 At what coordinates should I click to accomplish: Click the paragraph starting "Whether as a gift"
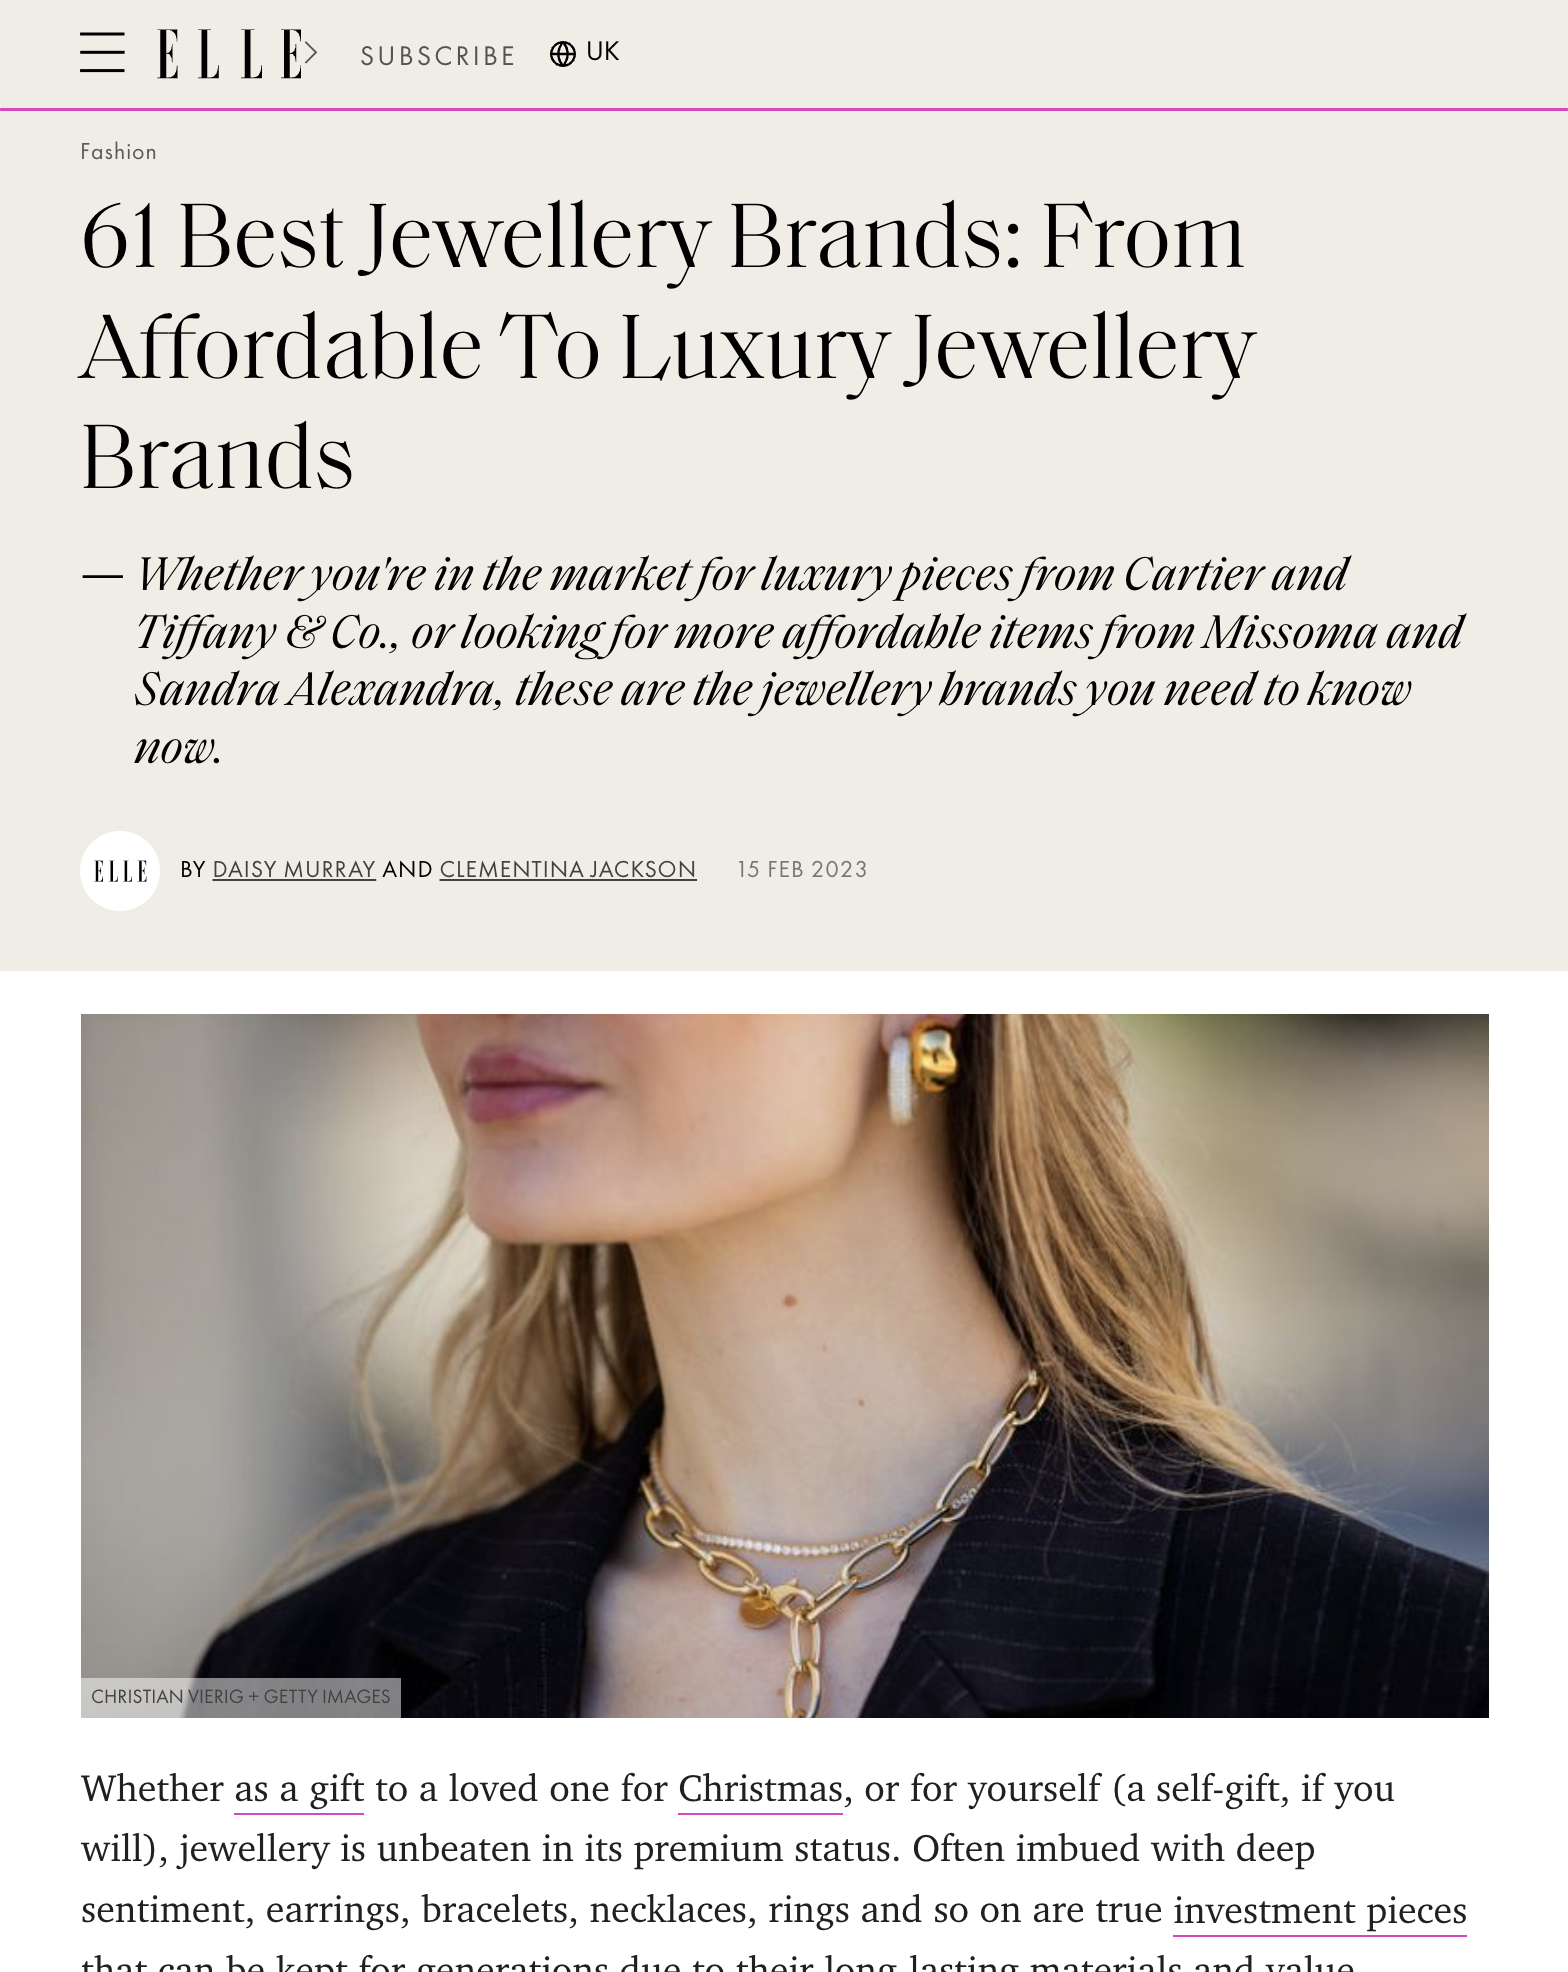click(x=700, y=1850)
